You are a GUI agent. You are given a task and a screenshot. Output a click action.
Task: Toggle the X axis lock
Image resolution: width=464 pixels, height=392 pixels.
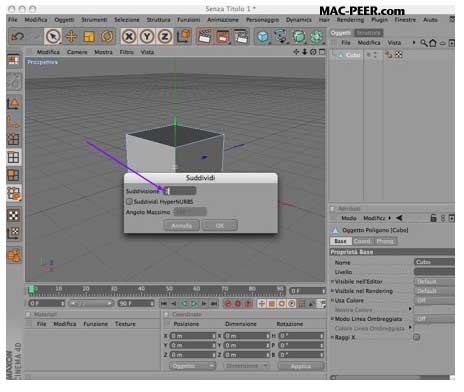129,36
